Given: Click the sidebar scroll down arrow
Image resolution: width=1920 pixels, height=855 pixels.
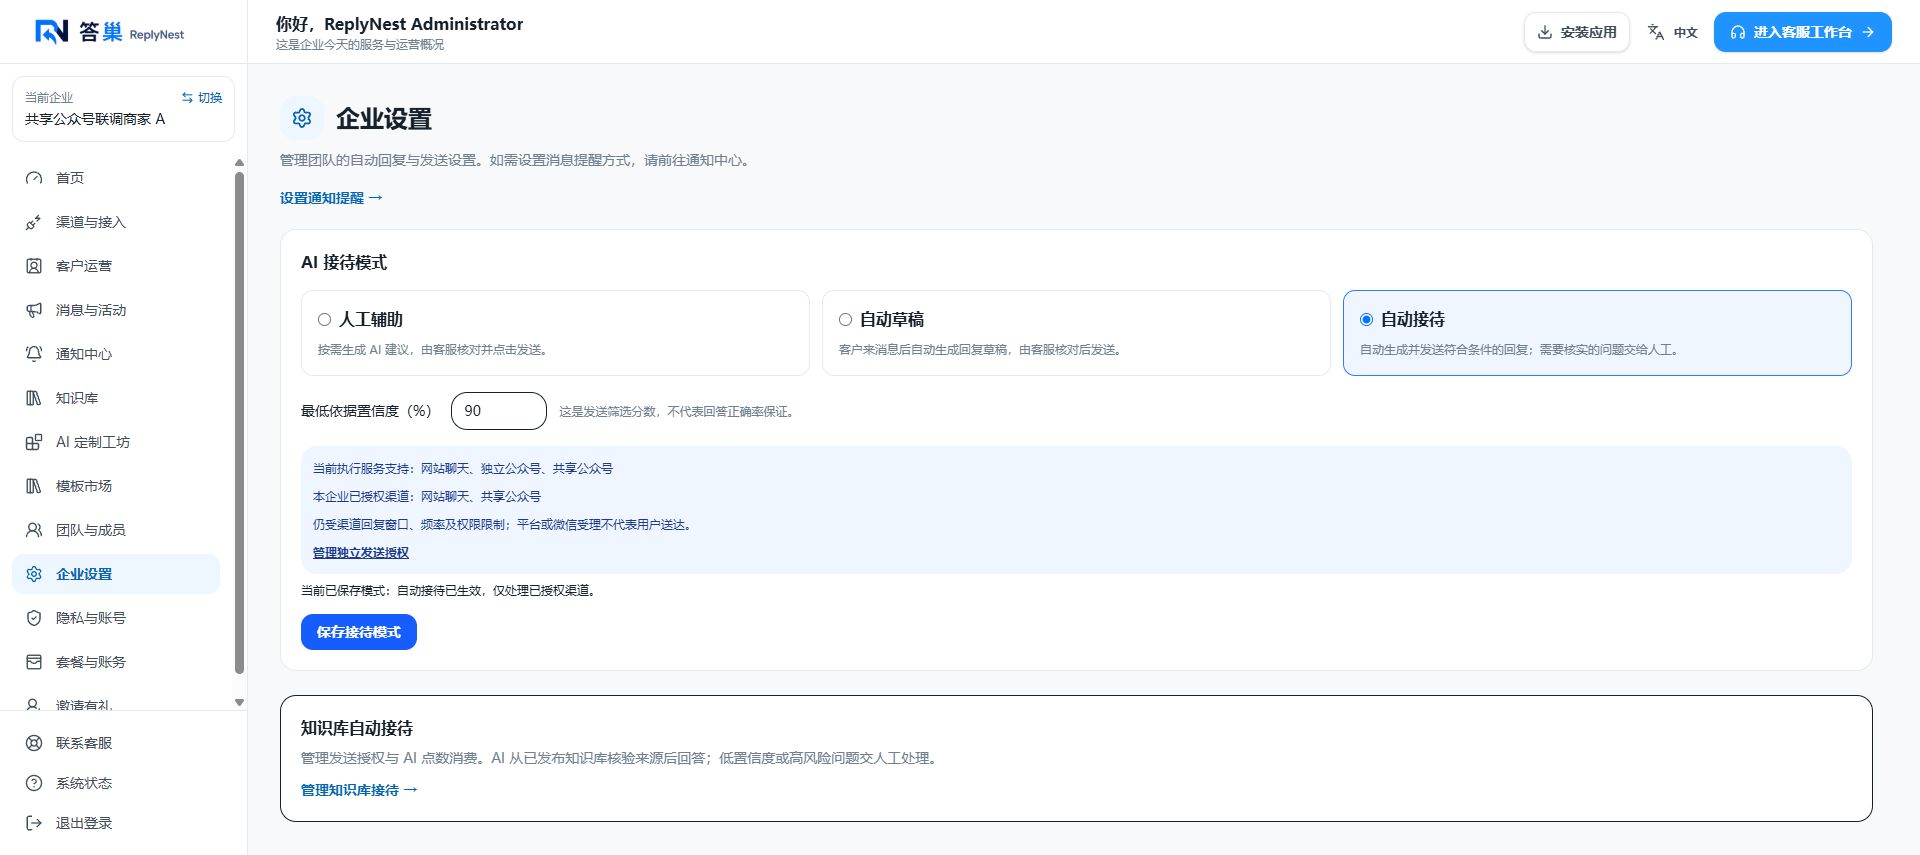Looking at the screenshot, I should 239,703.
